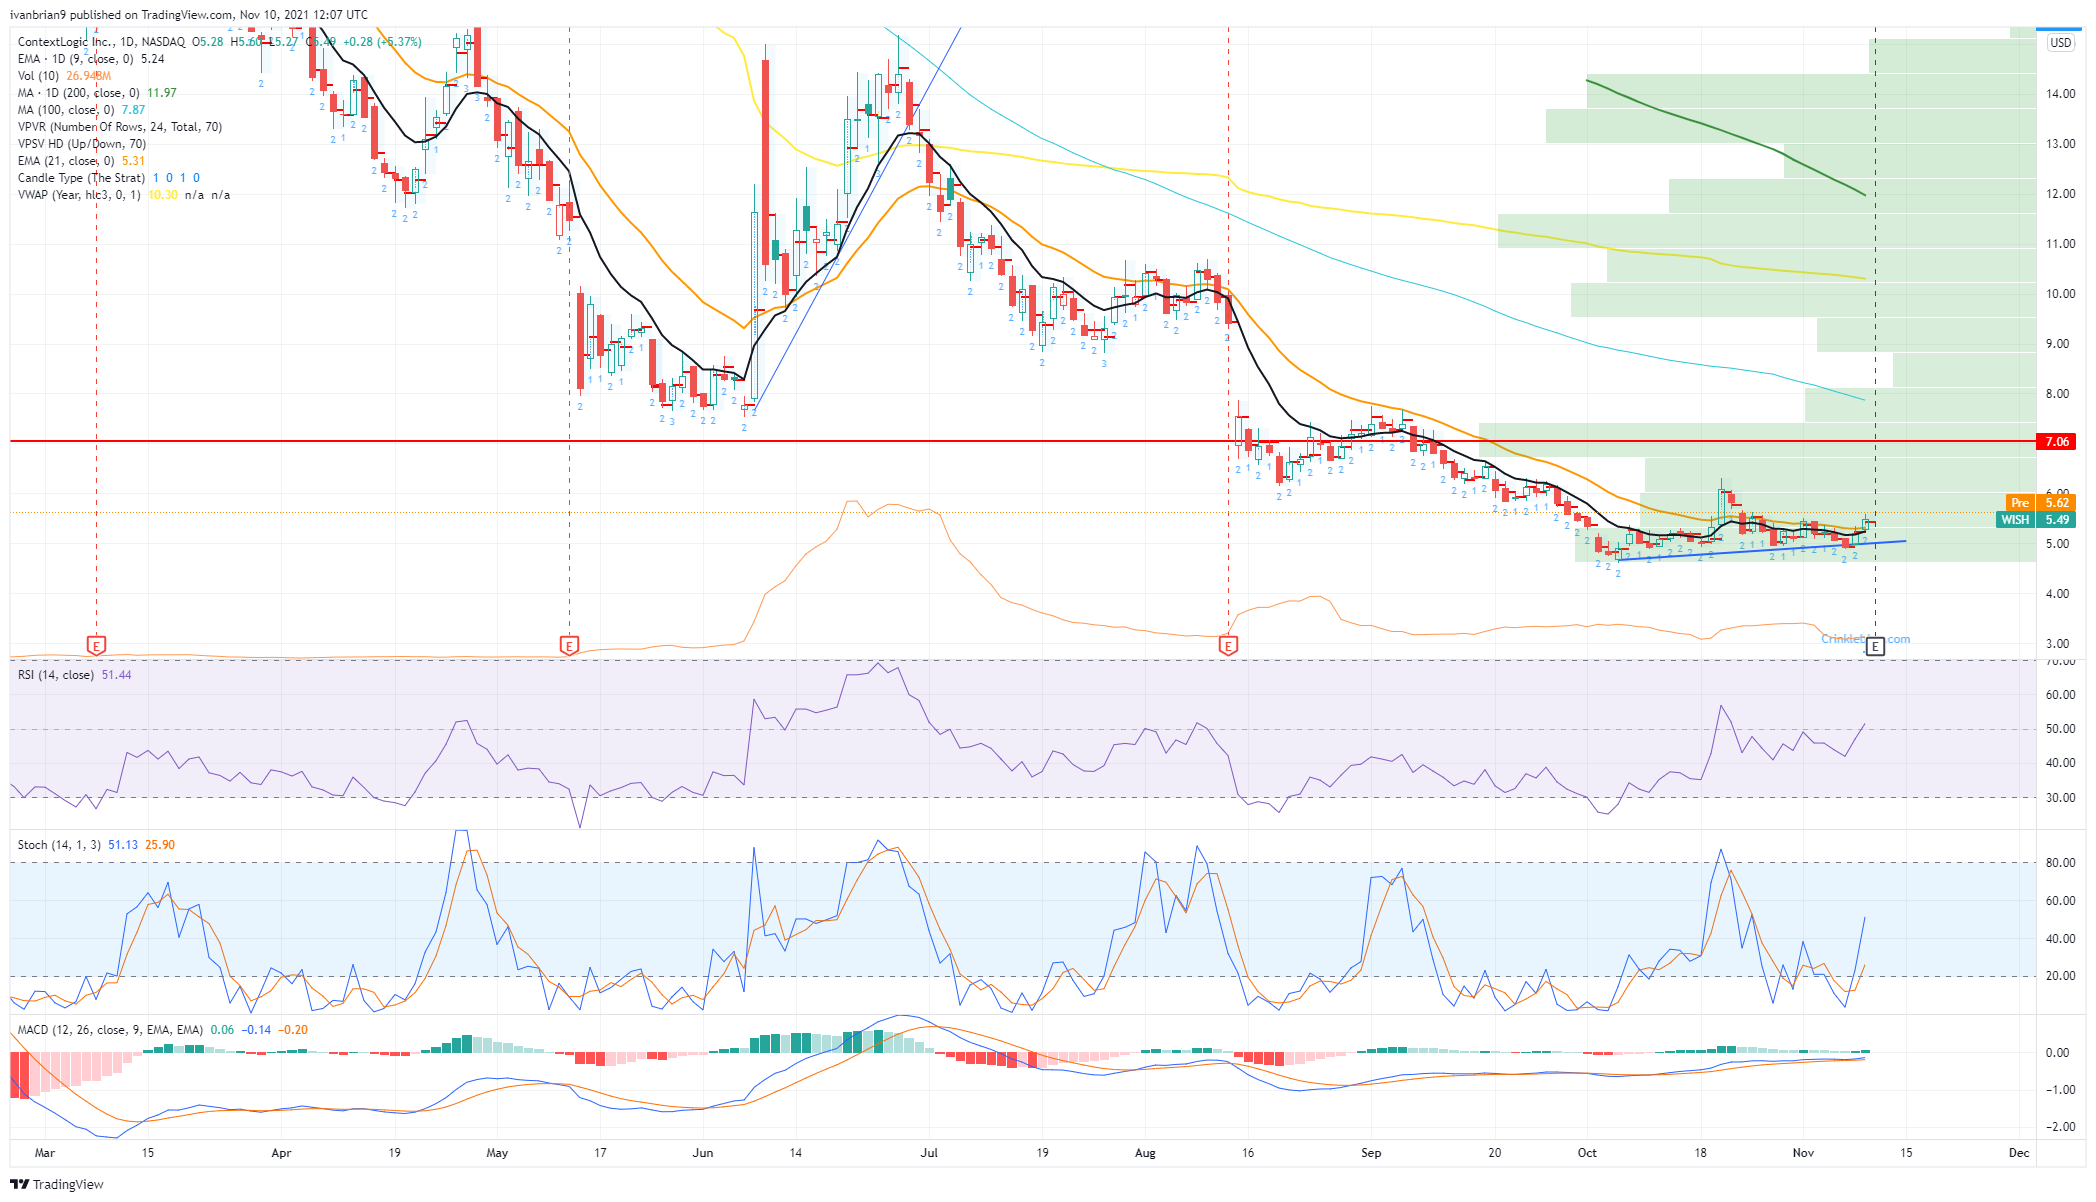Select the VPSV HD (Up/Down, 70) legend
The image size is (2096, 1202).
[82, 144]
